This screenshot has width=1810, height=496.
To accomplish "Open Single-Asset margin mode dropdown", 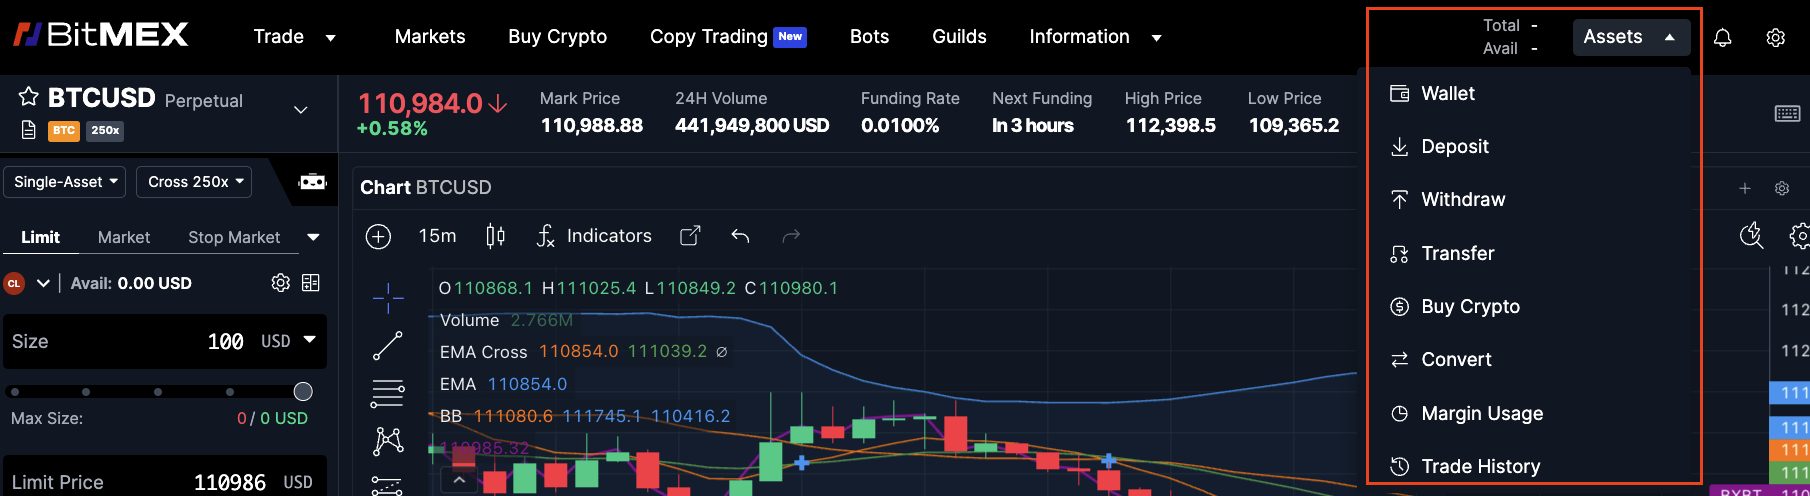I will click(x=65, y=182).
